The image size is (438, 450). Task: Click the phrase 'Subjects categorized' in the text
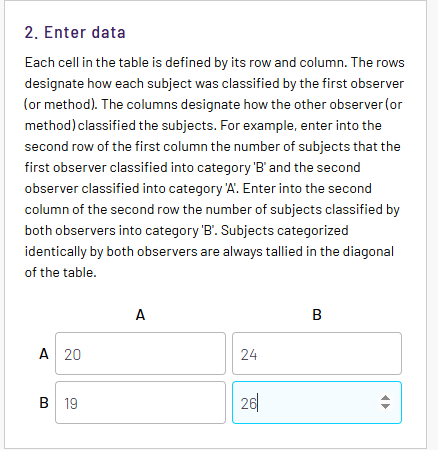tap(285, 231)
